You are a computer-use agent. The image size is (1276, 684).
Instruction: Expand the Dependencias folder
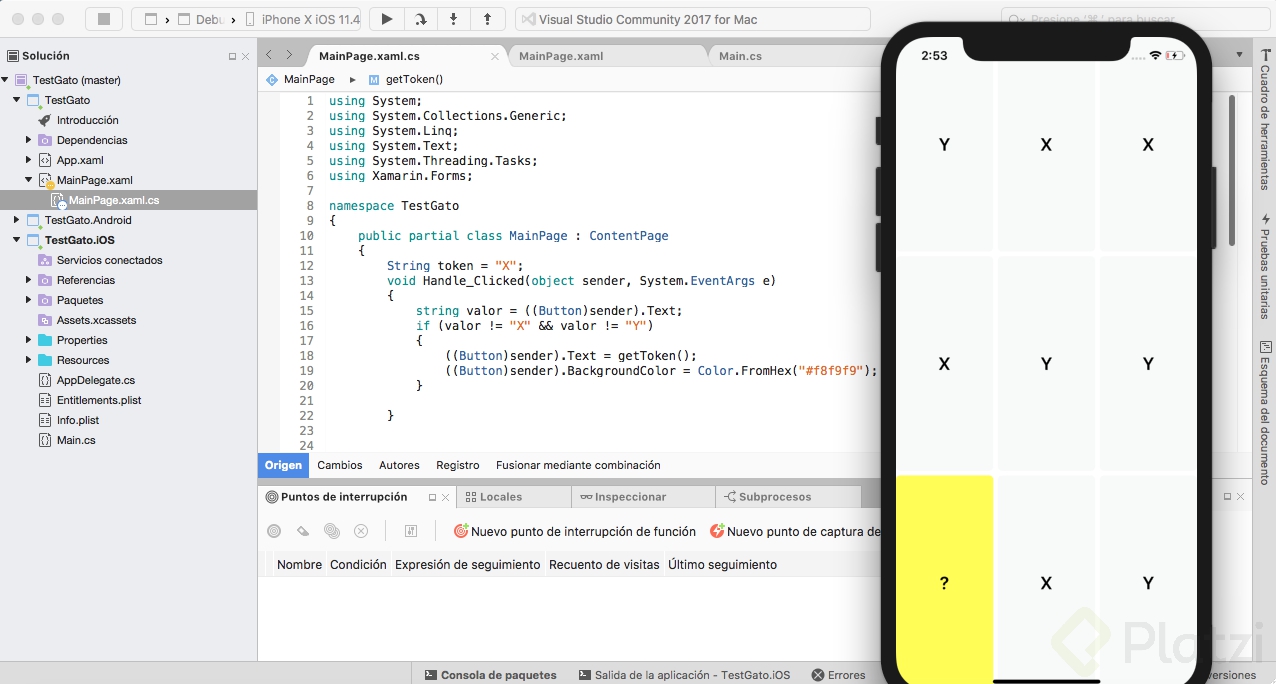point(29,140)
